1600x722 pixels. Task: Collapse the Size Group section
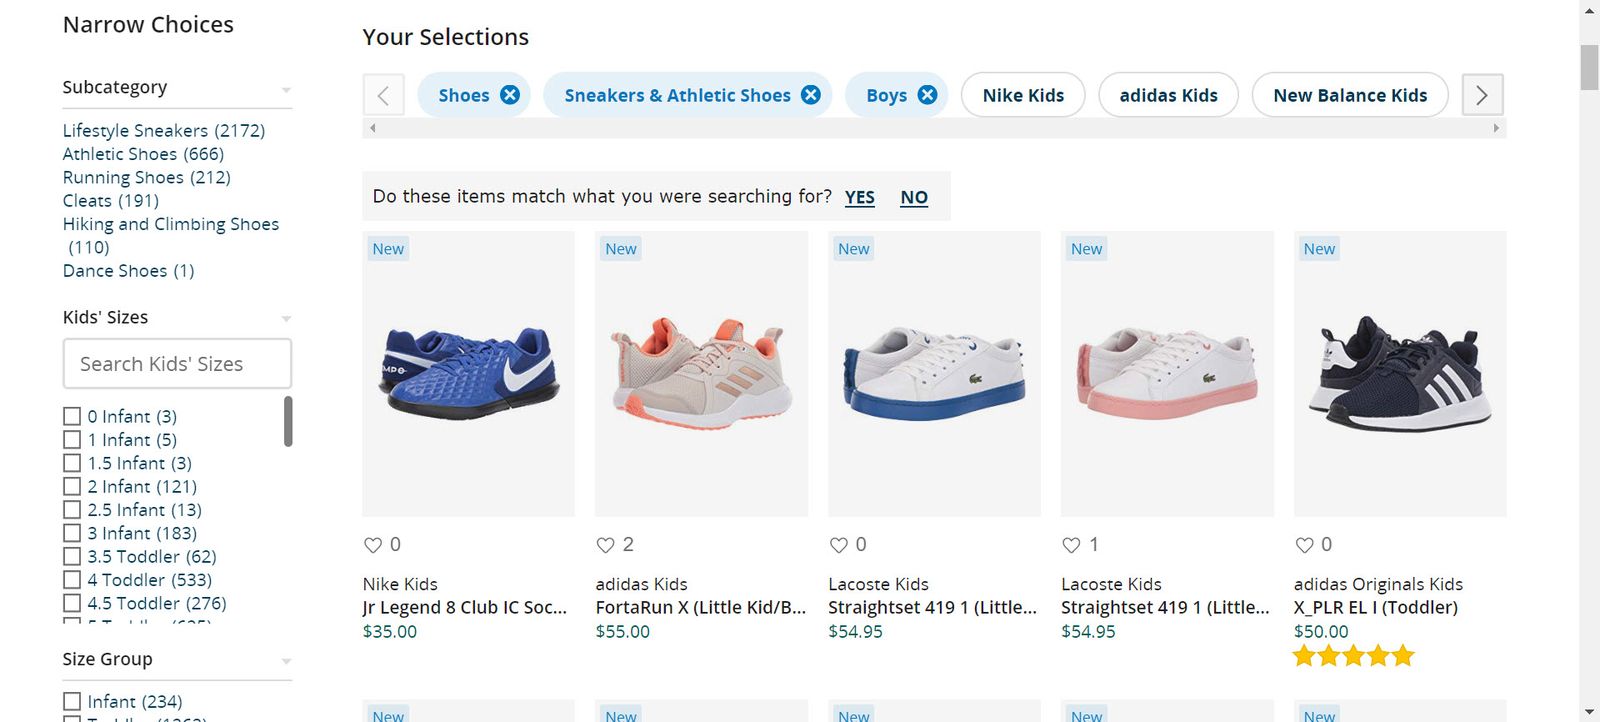[x=286, y=661]
